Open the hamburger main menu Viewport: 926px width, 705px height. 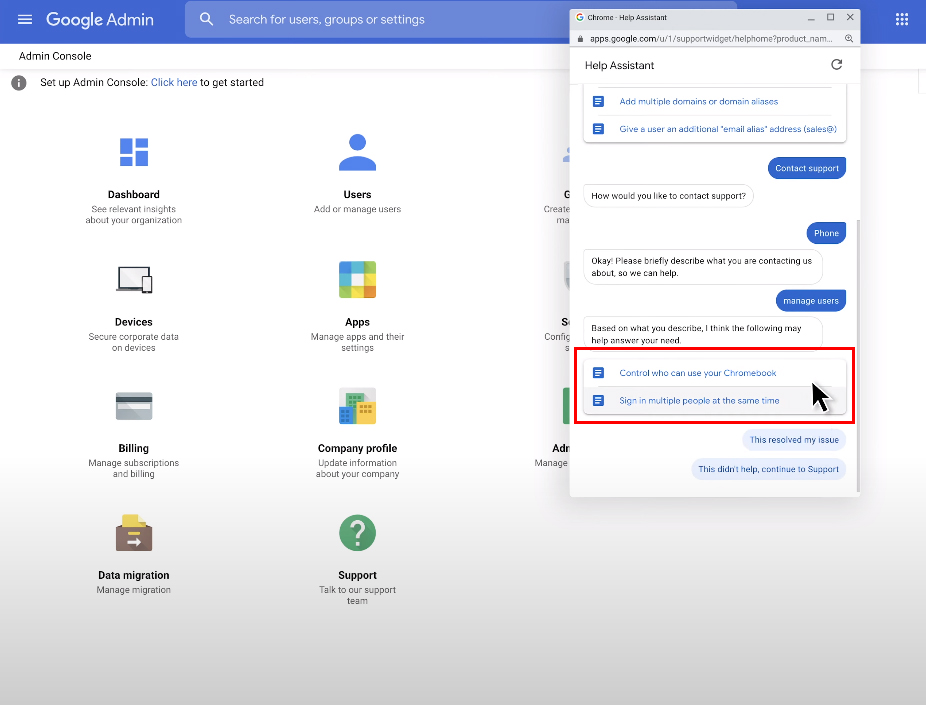click(25, 19)
